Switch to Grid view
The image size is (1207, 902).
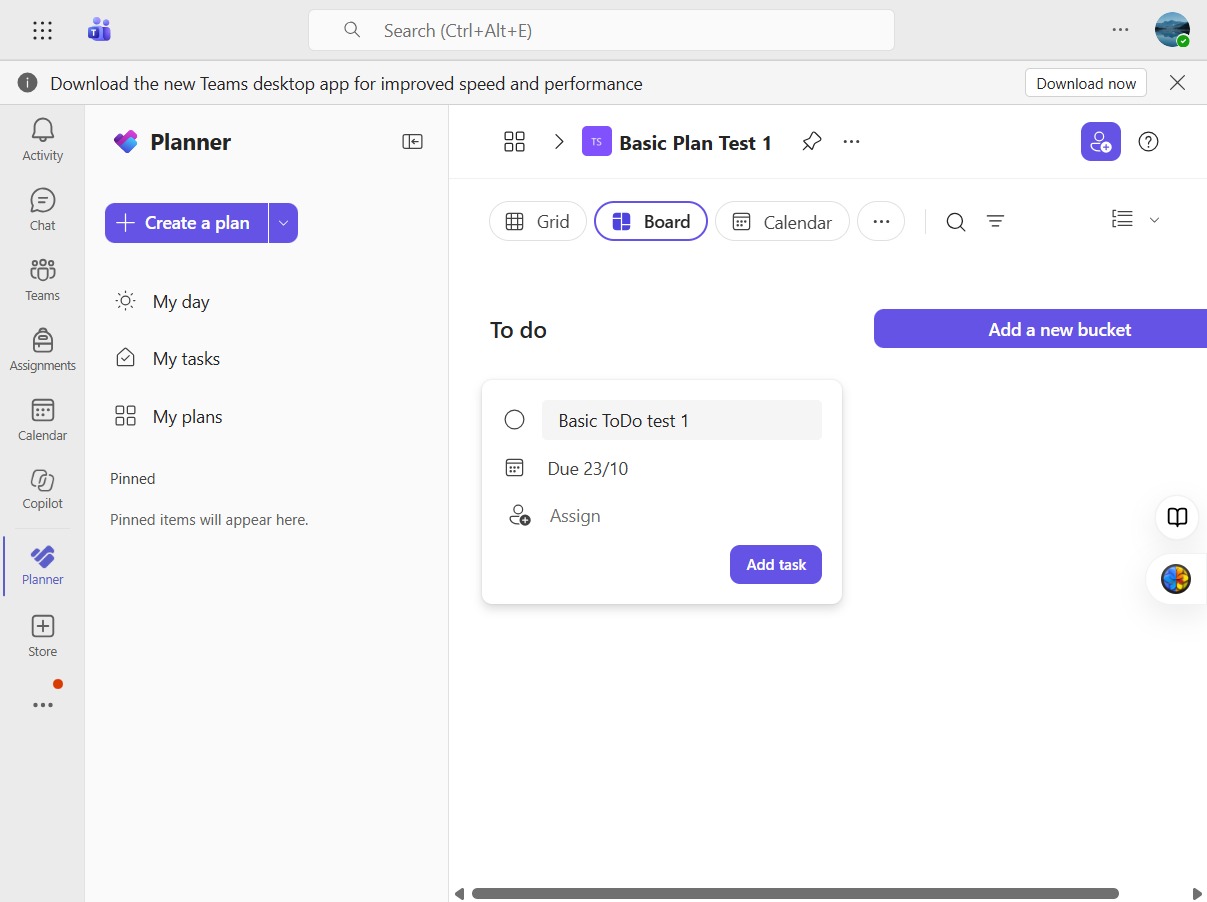click(x=538, y=222)
